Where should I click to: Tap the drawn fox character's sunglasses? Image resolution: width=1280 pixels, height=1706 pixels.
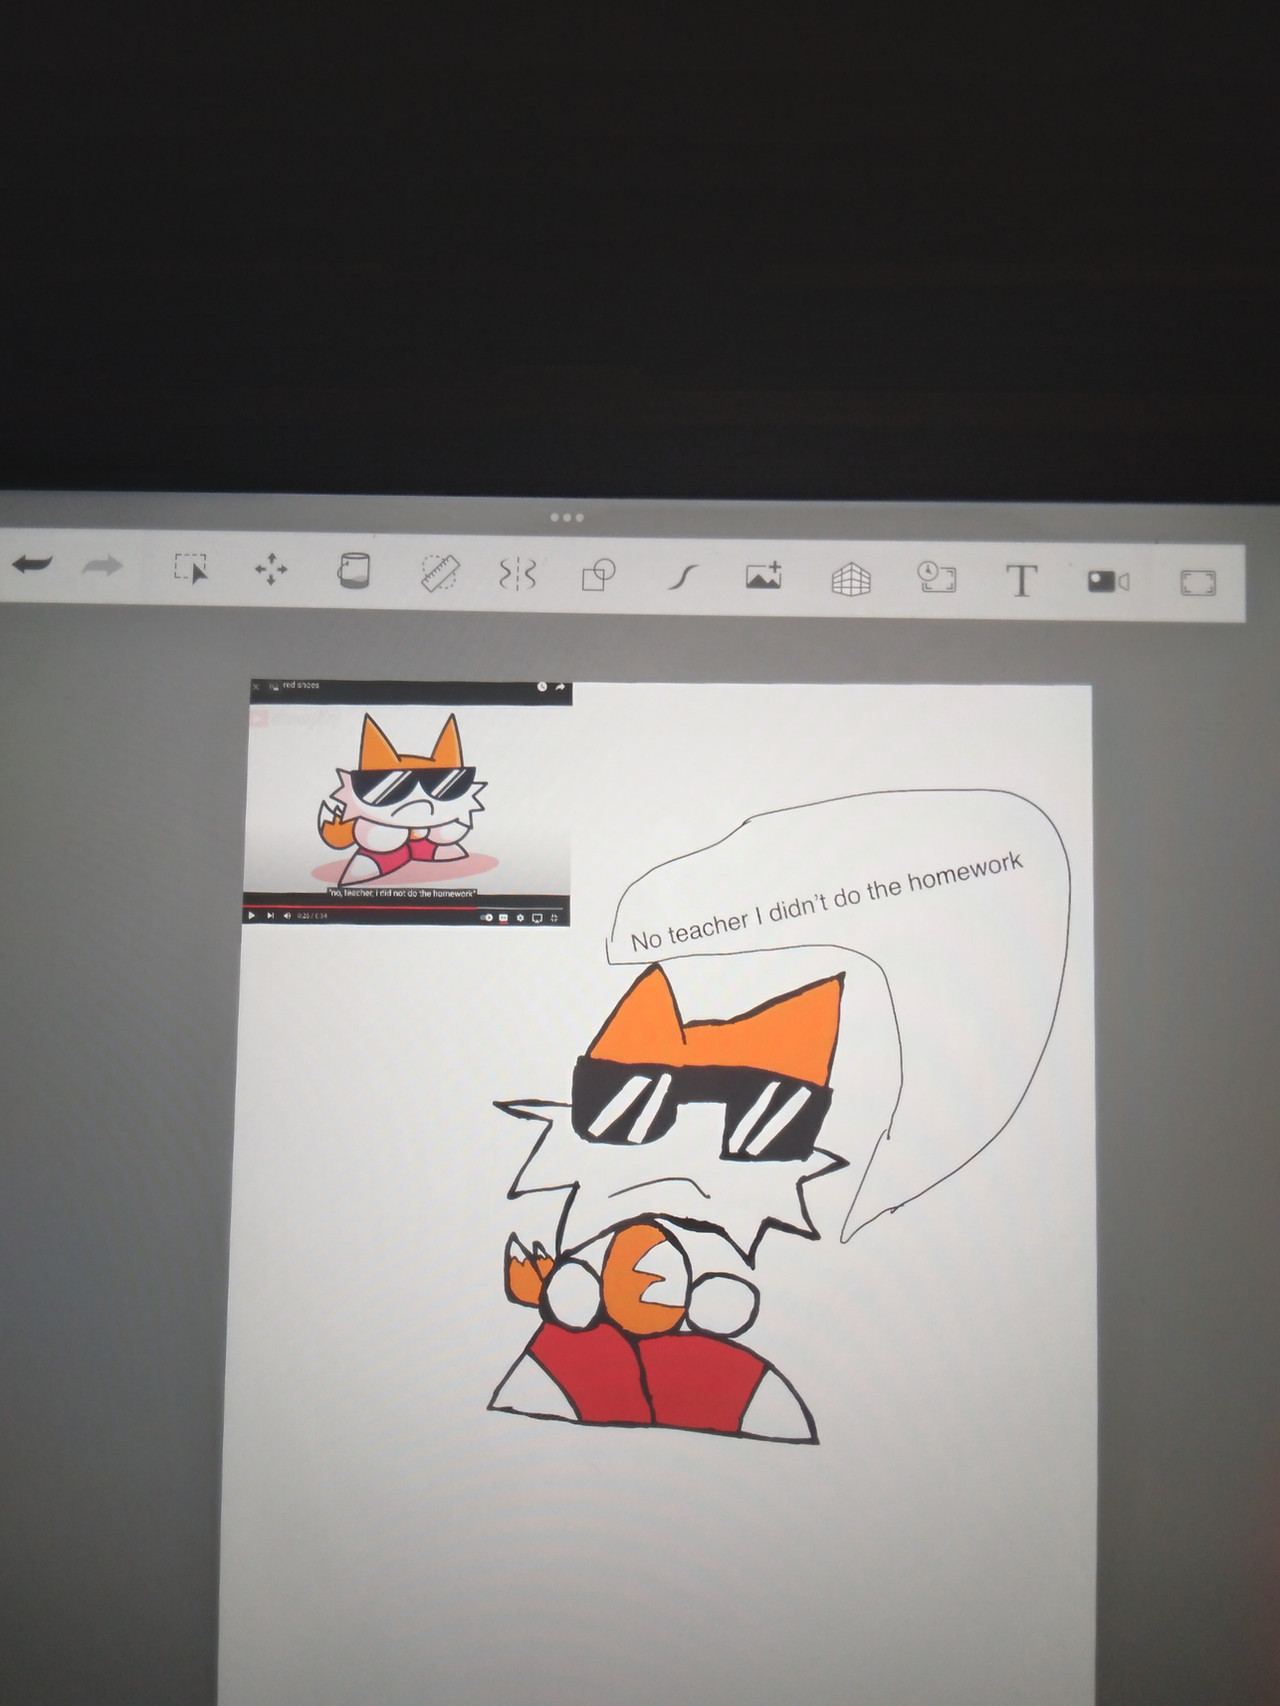pos(703,1109)
